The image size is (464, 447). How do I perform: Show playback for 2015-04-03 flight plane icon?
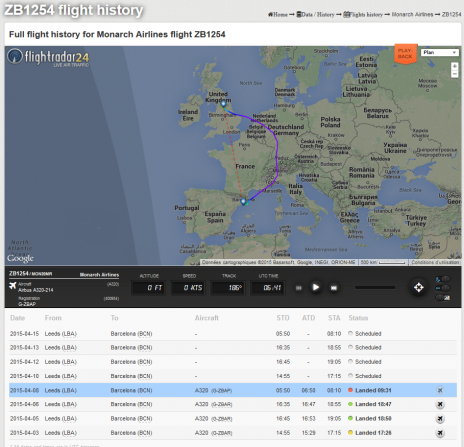pos(440,433)
